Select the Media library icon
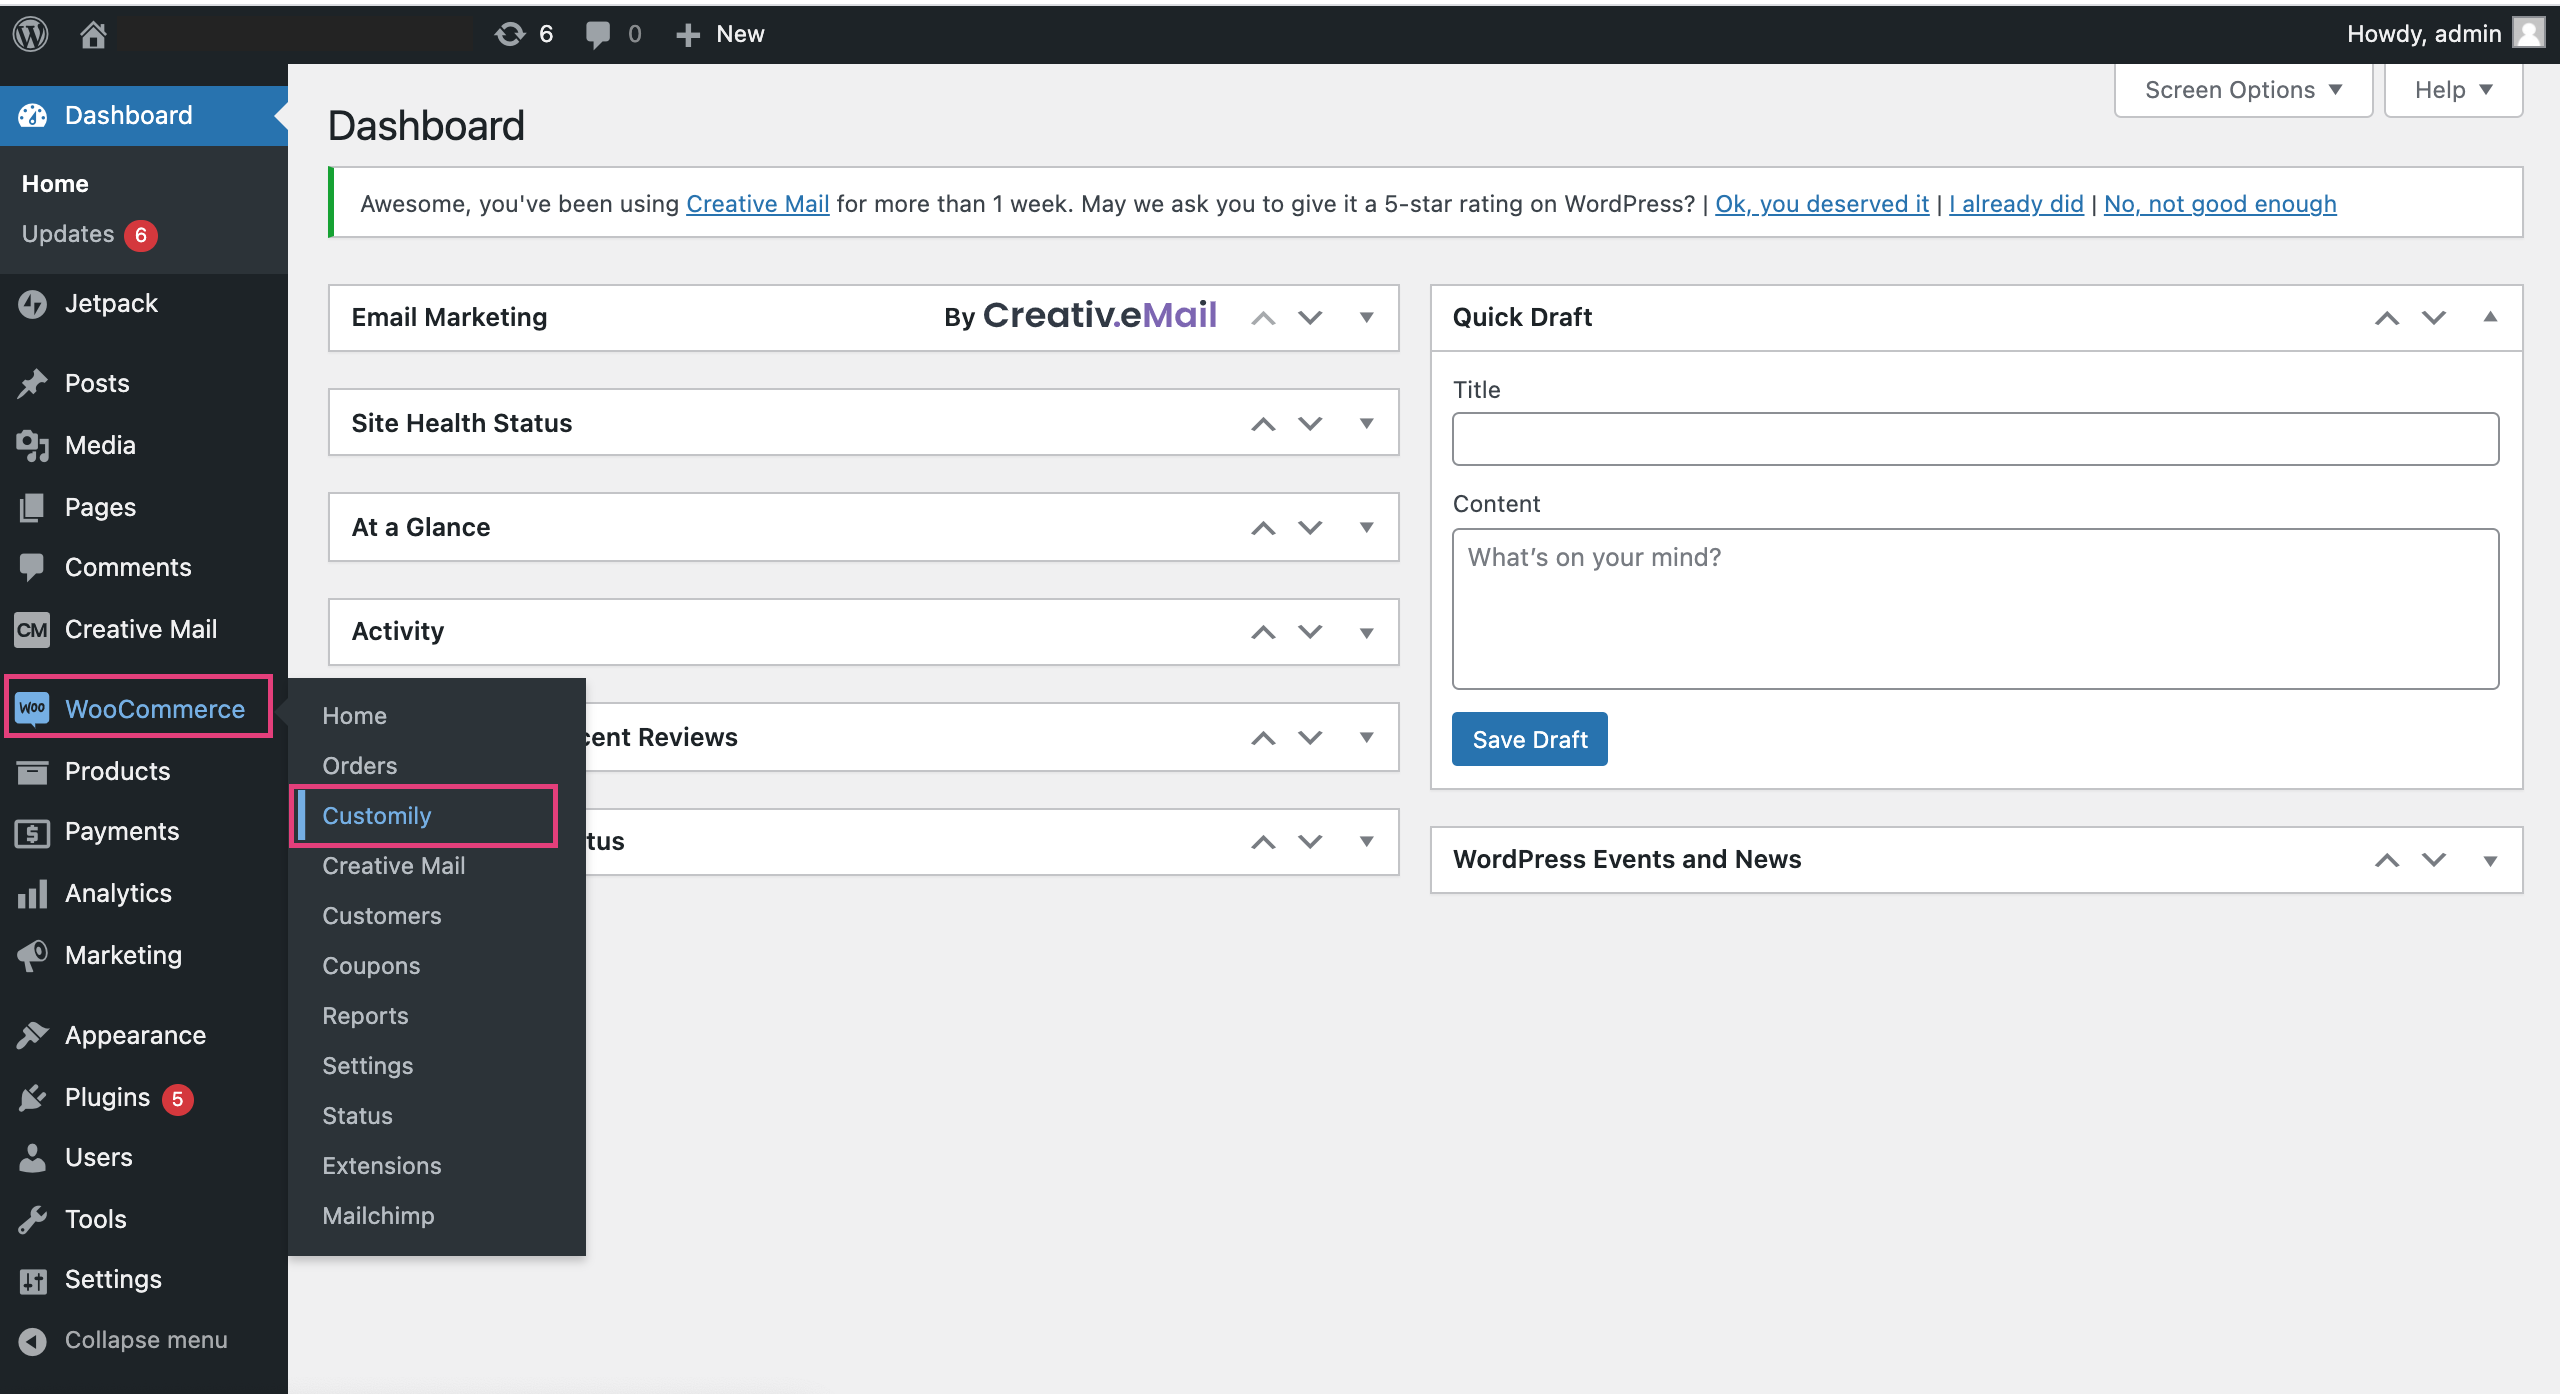This screenshot has width=2560, height=1394. 31,445
